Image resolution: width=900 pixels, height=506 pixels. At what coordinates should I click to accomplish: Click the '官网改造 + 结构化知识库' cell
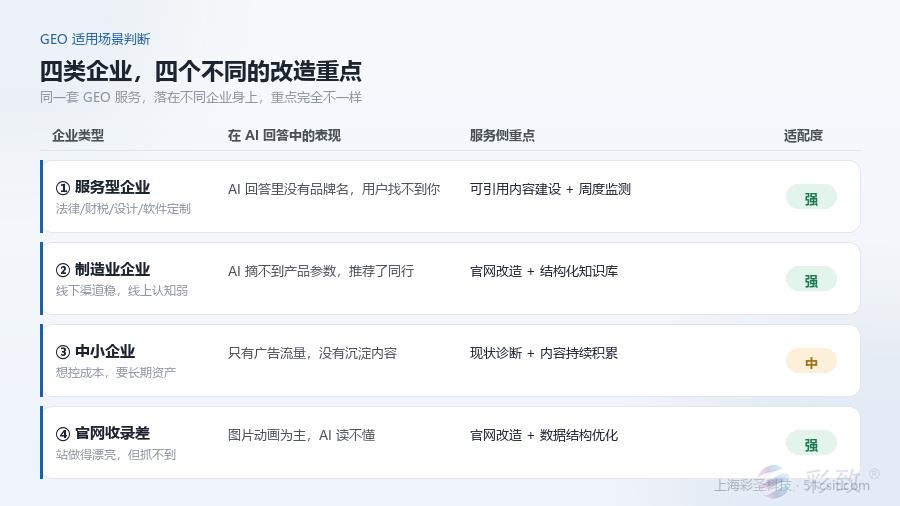[544, 271]
